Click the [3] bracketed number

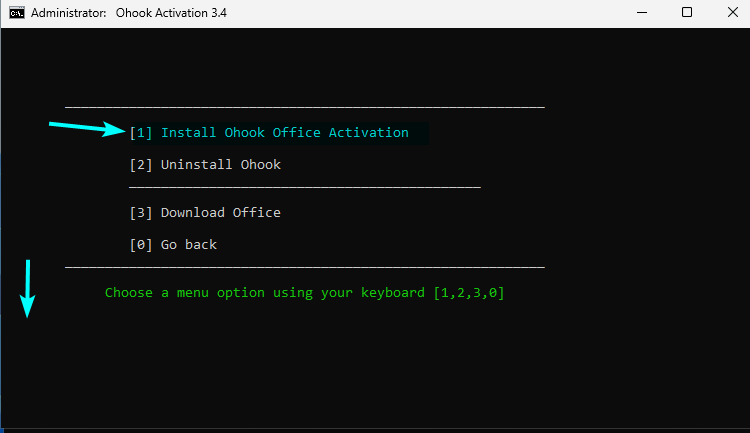pos(141,212)
